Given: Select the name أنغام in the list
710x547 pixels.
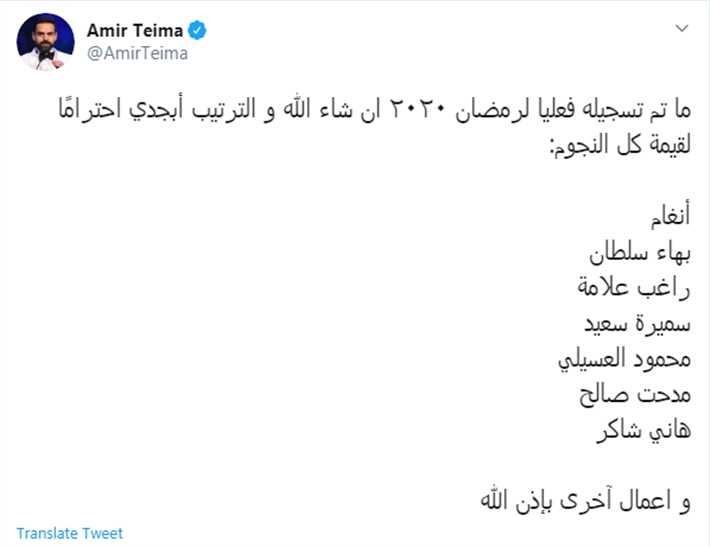Looking at the screenshot, I should [x=671, y=214].
